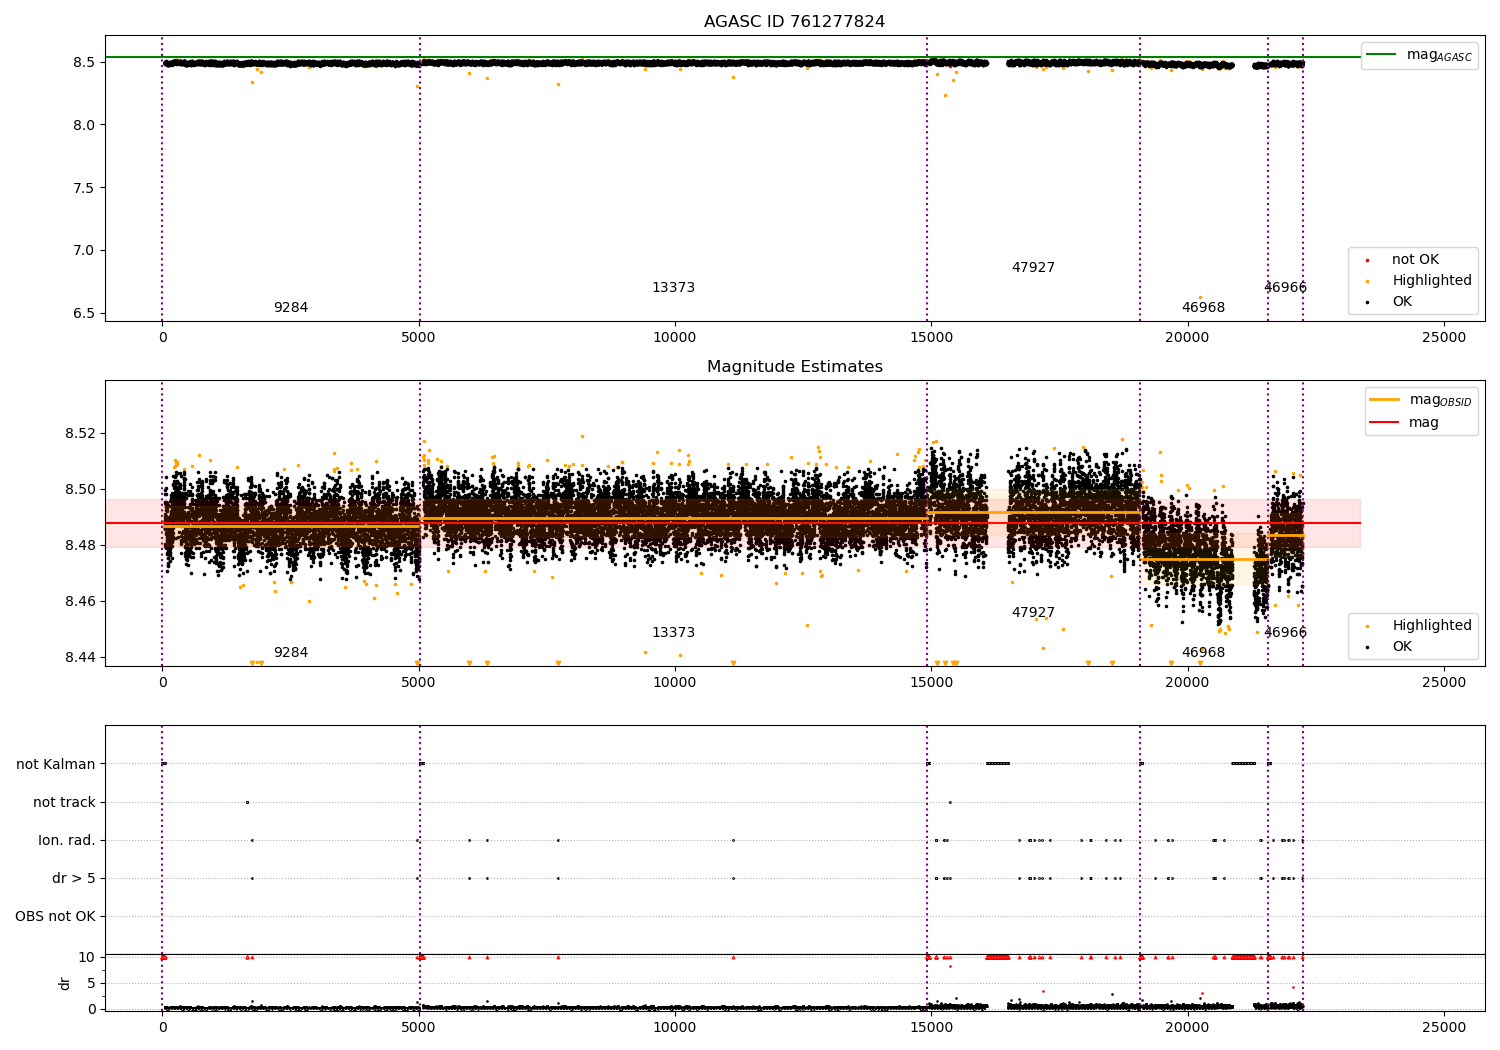Viewport: 1500px width, 1050px height.
Task: Click obsid label 9284 in the AGASC plot
Action: 291,308
